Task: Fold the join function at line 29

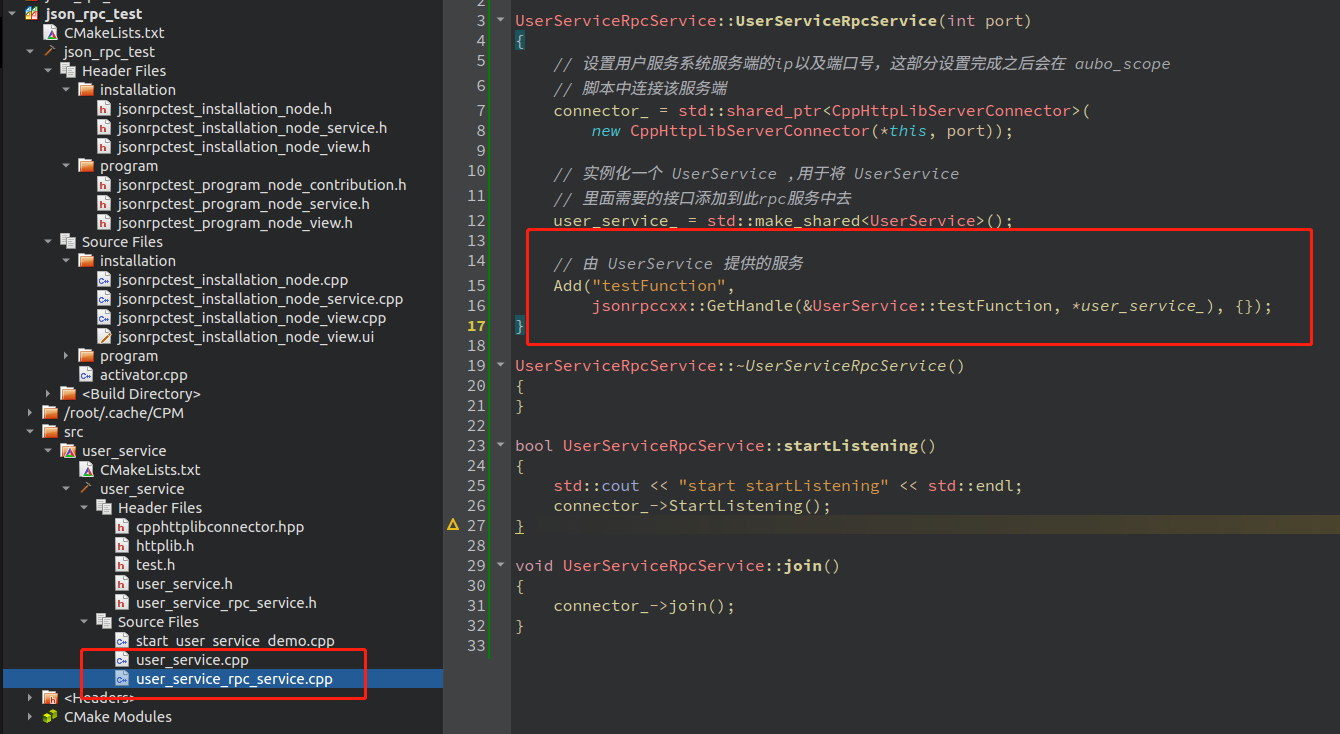Action: click(x=501, y=566)
